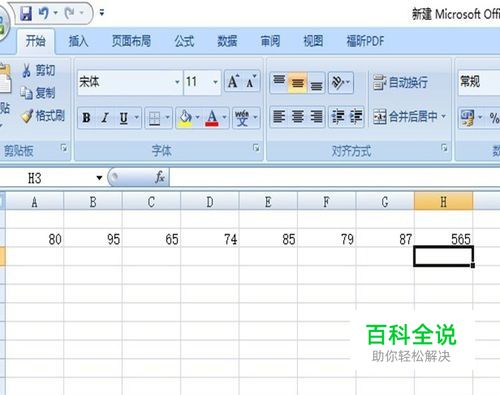Select the cell containing 95
Viewport: 500px width, 395px height.
coord(93,238)
